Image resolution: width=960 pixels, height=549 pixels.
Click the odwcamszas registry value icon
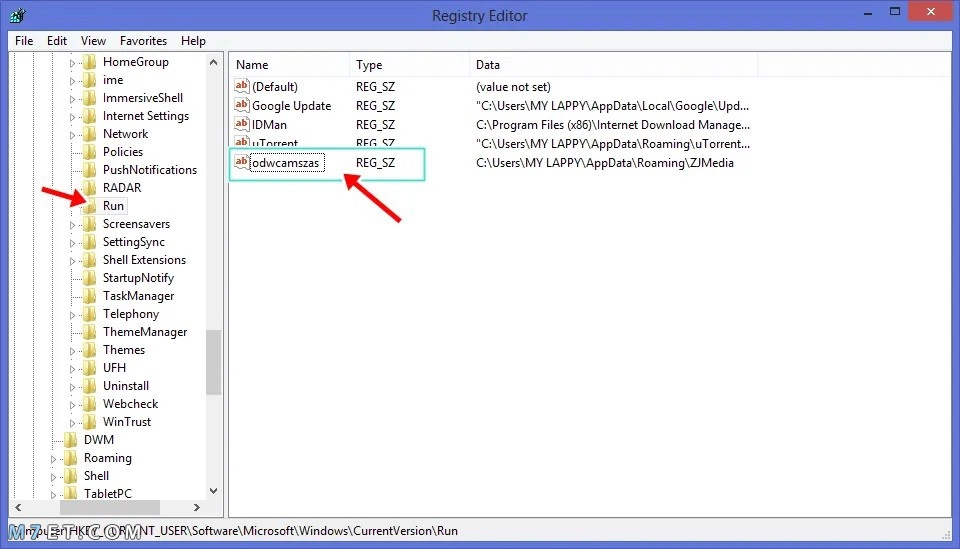click(x=242, y=162)
